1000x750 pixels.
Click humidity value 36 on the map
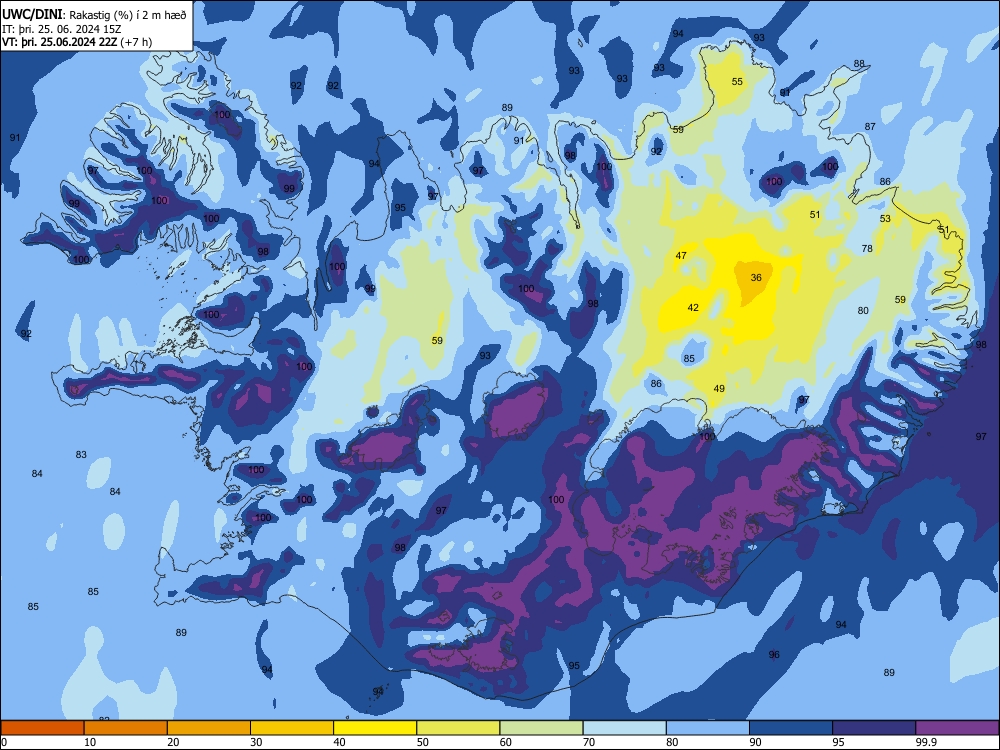pyautogui.click(x=756, y=277)
